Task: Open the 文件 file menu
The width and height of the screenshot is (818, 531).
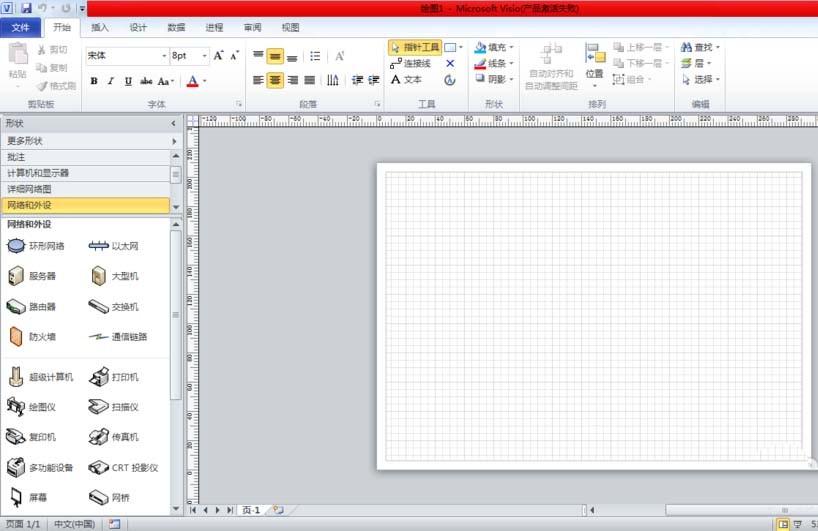Action: 21,27
